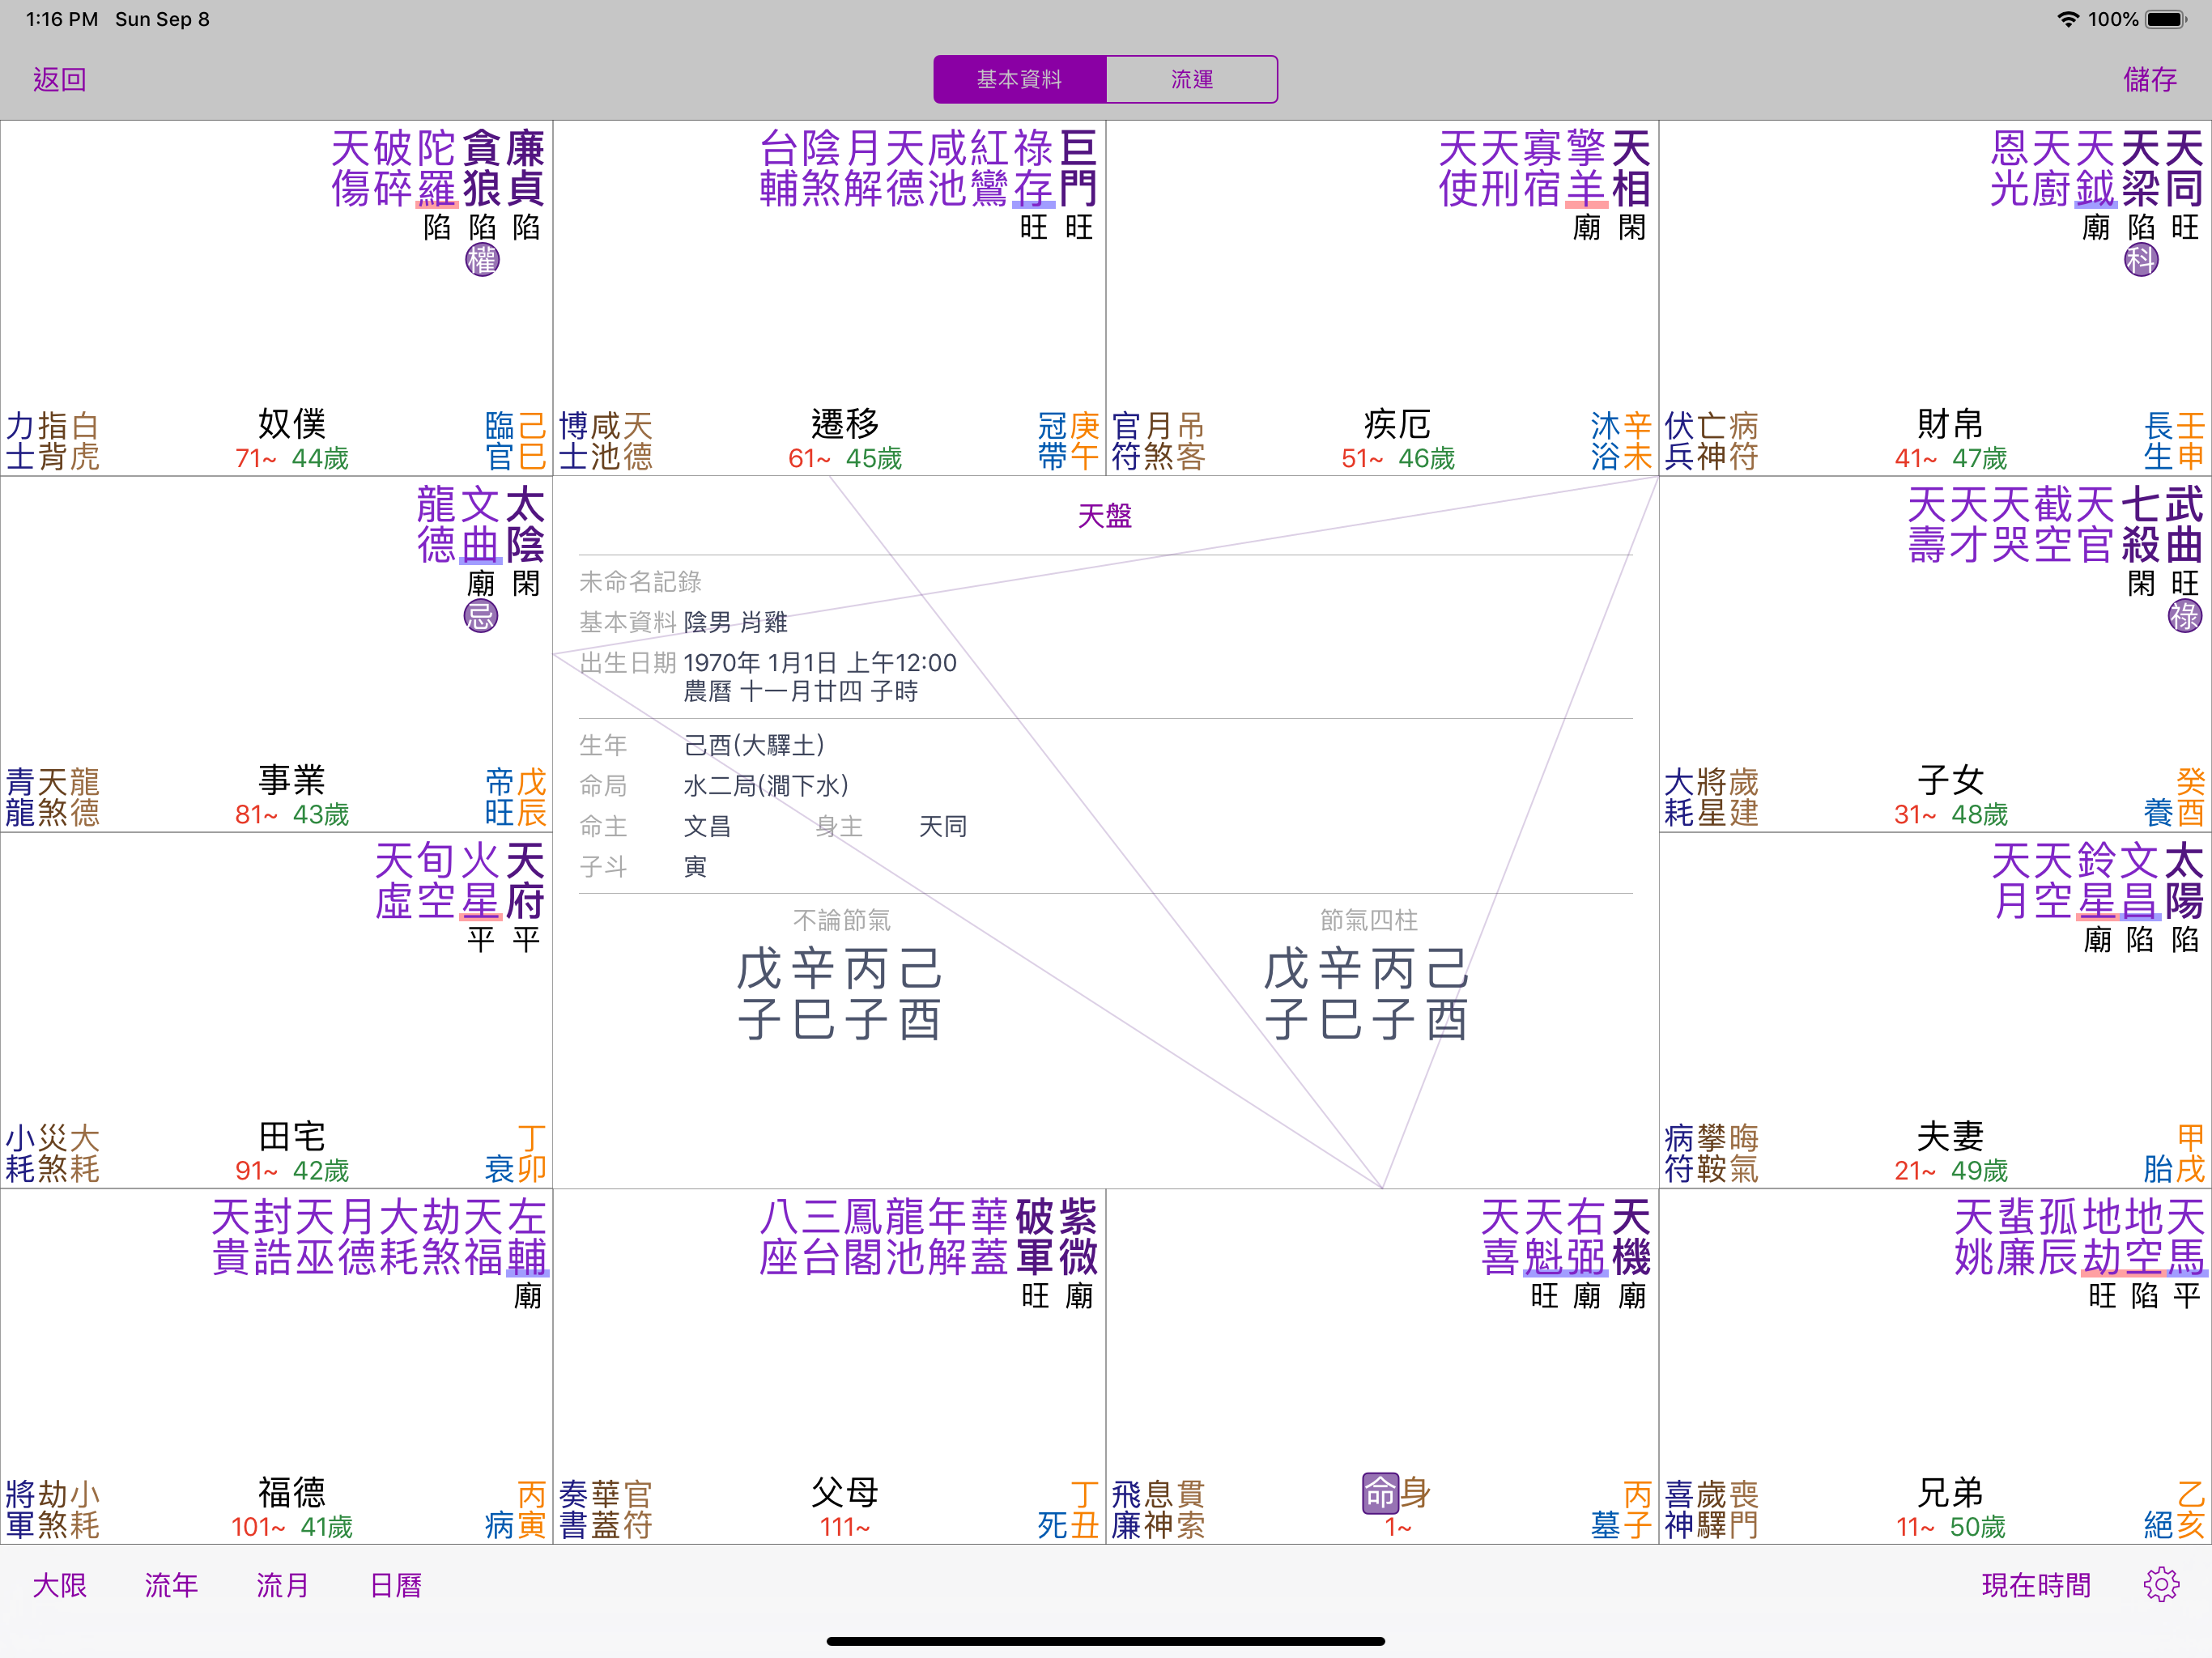Image resolution: width=2212 pixels, height=1658 pixels.
Task: Tap the 命 palace marker icon
Action: coord(1380,1493)
